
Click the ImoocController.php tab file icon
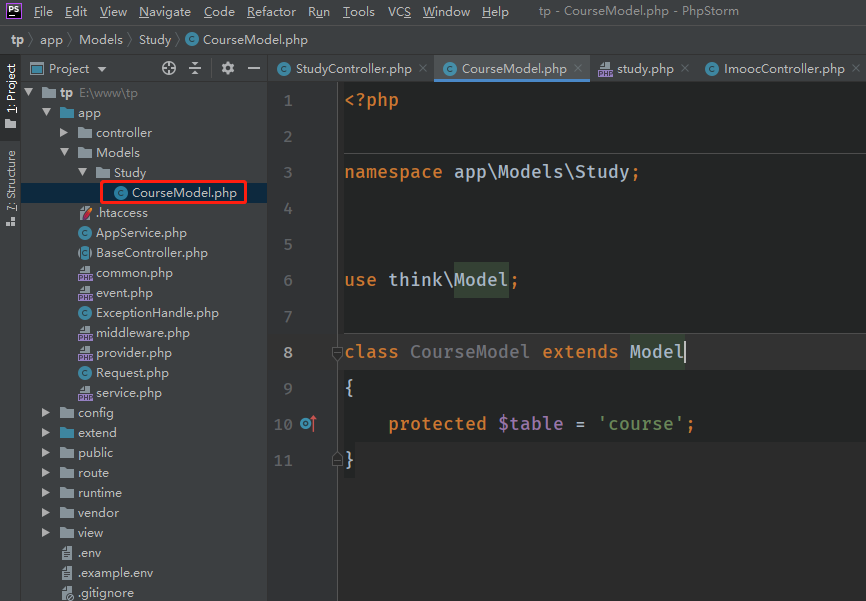coord(712,69)
